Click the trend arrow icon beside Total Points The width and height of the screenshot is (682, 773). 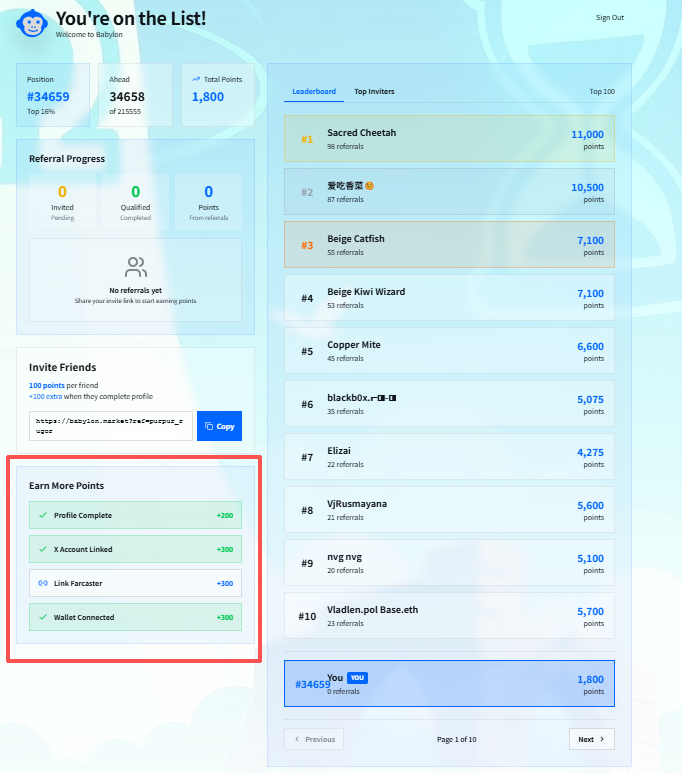click(196, 79)
